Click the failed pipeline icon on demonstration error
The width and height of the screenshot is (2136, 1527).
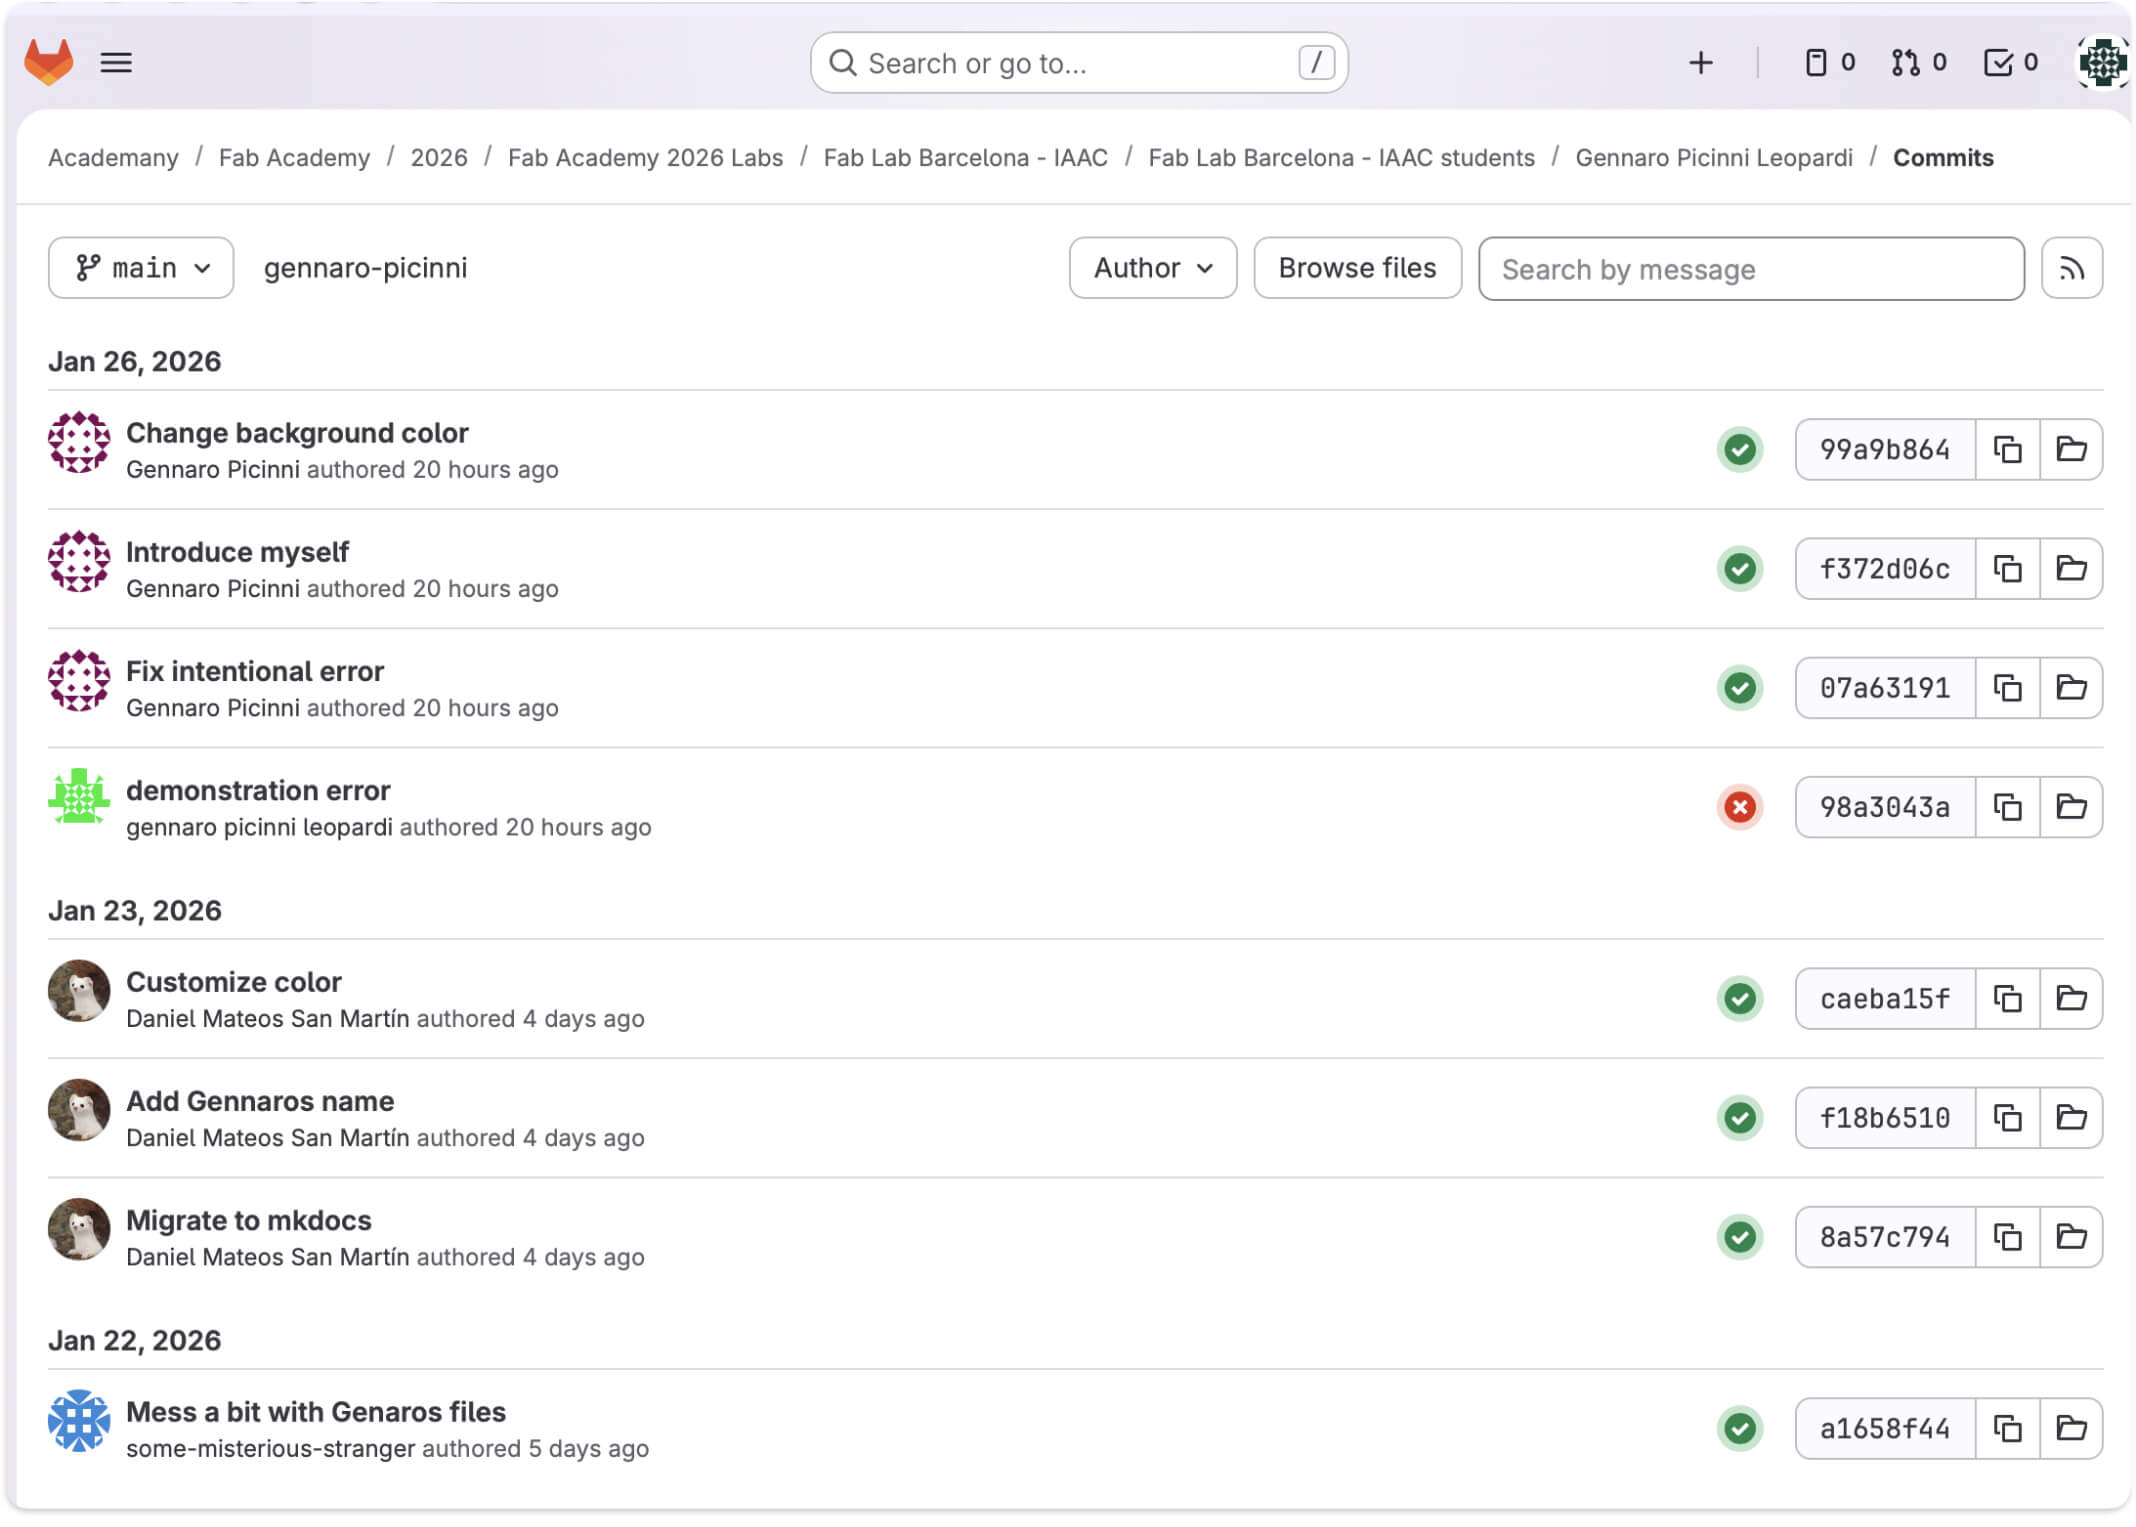(1739, 808)
